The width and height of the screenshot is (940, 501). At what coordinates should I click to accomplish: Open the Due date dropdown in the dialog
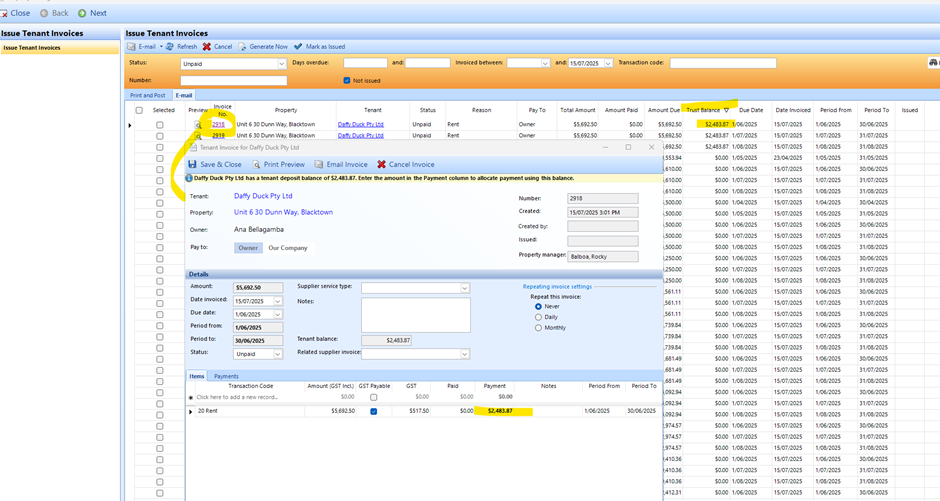click(x=278, y=315)
